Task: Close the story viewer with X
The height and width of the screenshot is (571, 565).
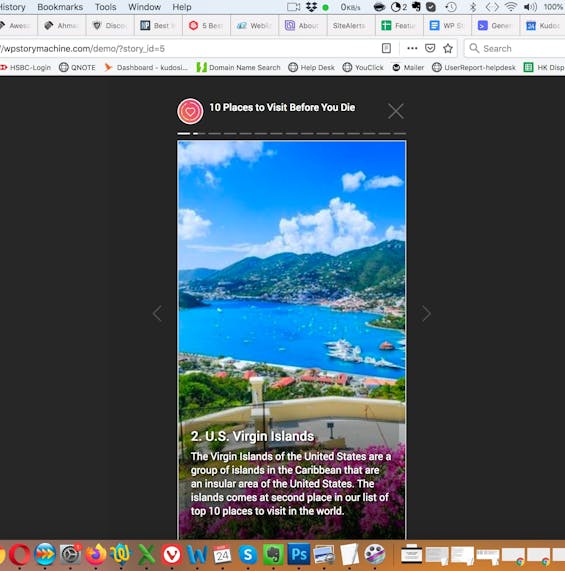Action: point(396,111)
